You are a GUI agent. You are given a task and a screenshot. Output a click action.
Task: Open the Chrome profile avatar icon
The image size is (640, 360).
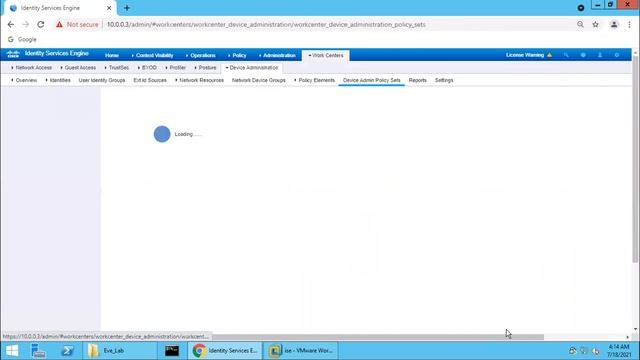point(614,24)
